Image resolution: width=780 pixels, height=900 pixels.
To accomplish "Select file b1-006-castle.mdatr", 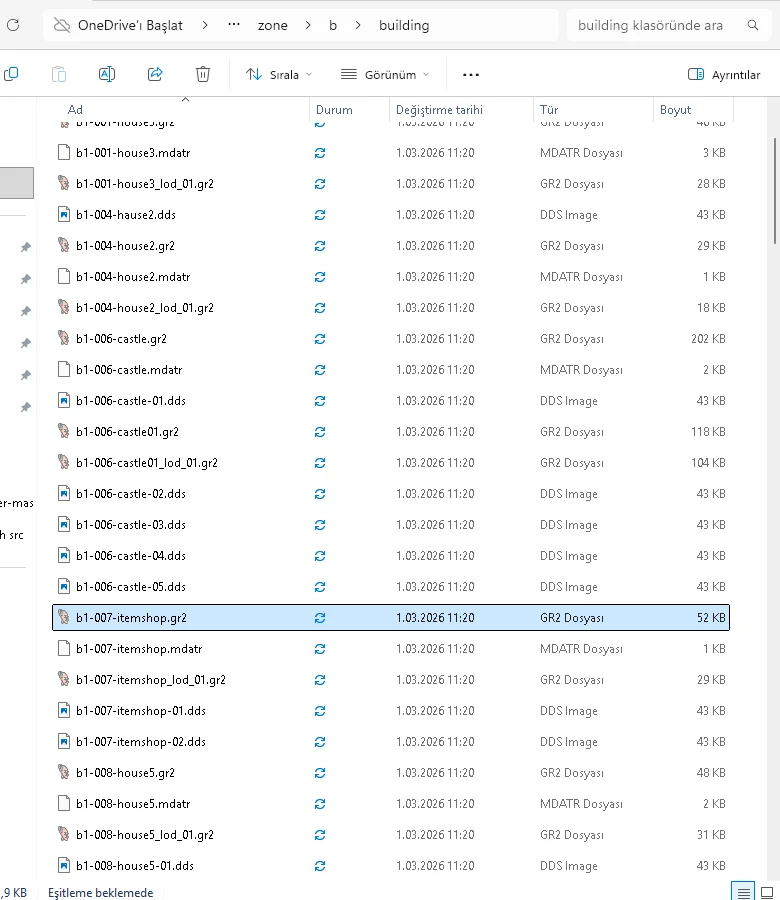I will 391,370.
